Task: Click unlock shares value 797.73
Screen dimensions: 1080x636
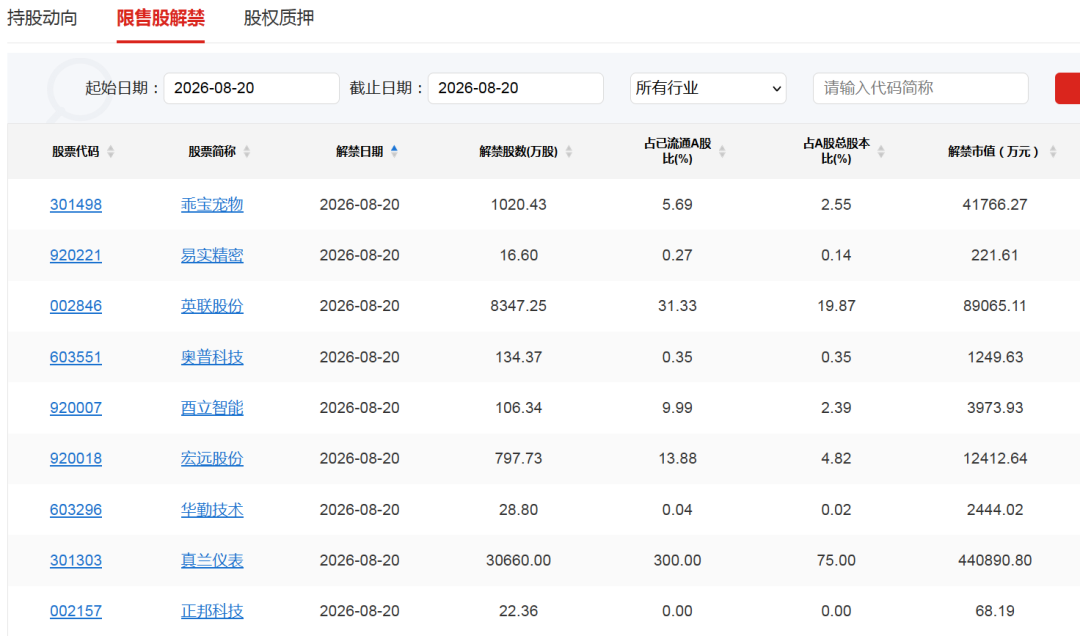Action: pyautogui.click(x=519, y=458)
